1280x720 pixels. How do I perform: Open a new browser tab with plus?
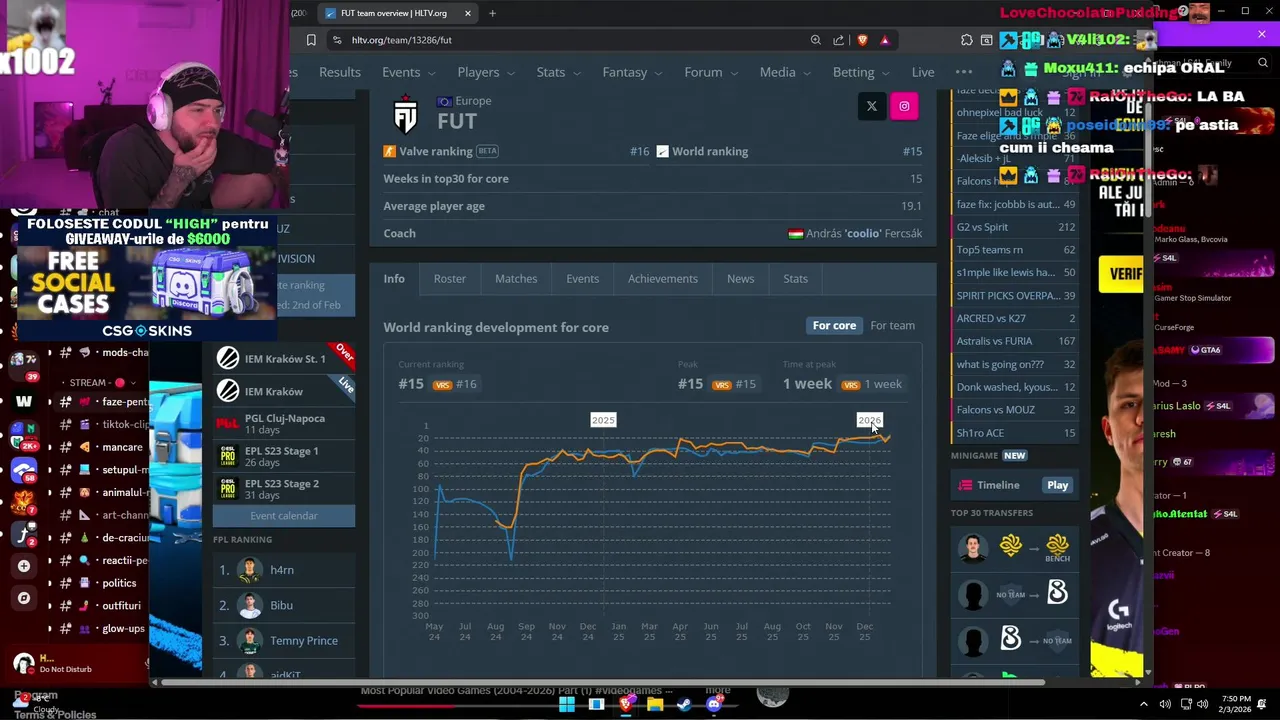click(492, 13)
